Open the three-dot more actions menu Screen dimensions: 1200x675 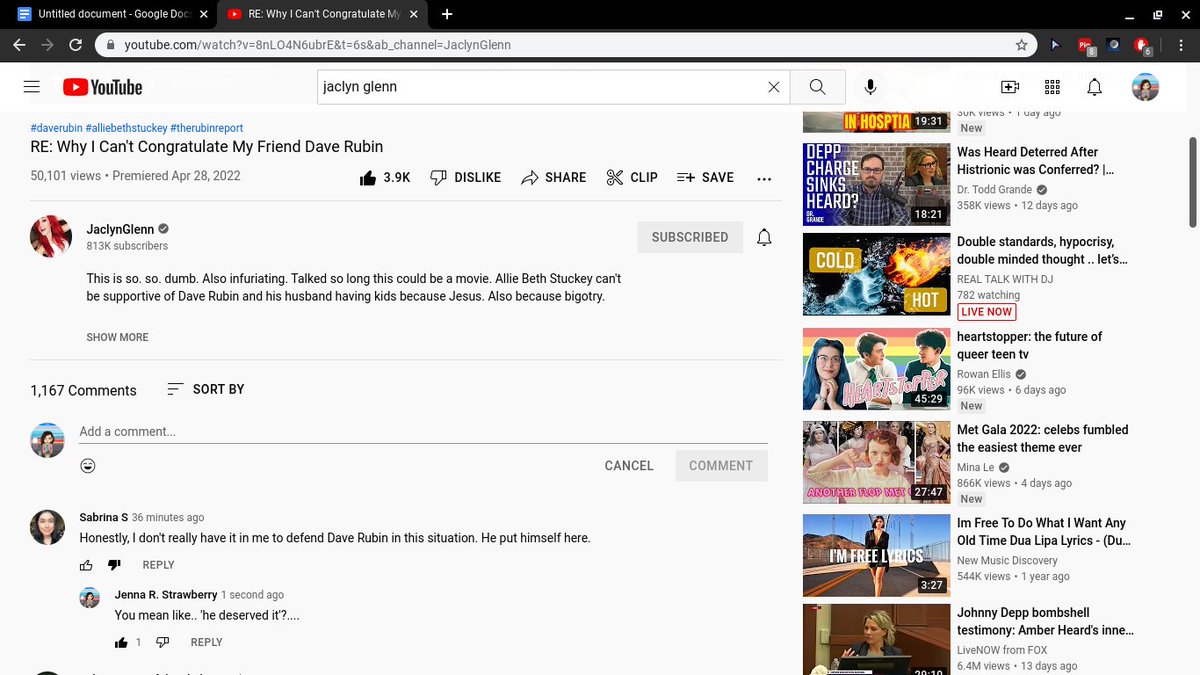[x=764, y=178]
